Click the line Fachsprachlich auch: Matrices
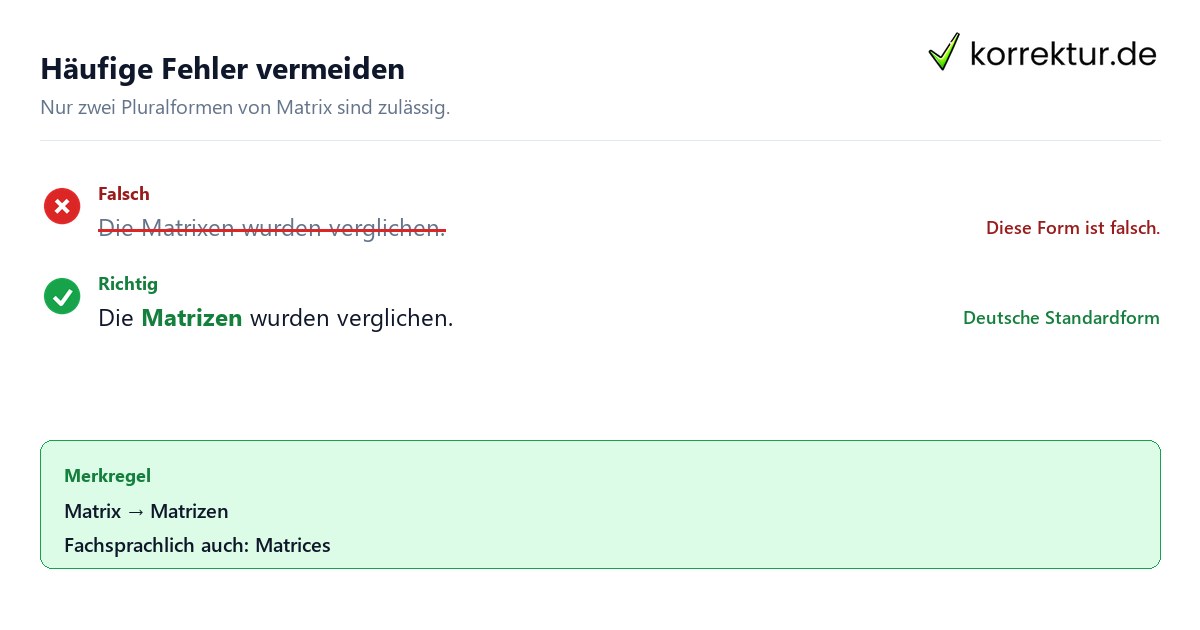Viewport: 1200px width, 630px height. (197, 546)
